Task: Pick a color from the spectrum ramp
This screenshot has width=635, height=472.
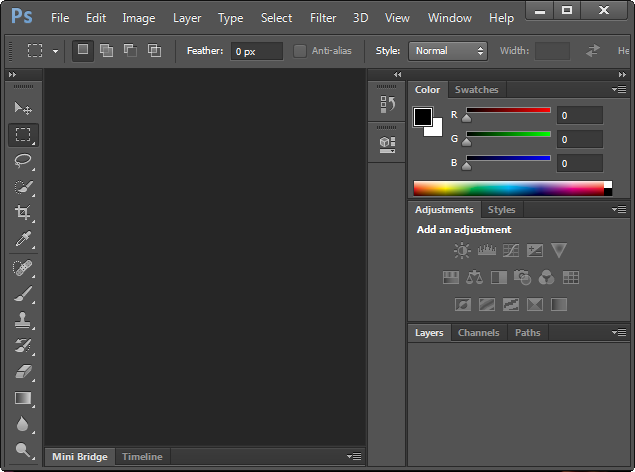Action: [513, 189]
